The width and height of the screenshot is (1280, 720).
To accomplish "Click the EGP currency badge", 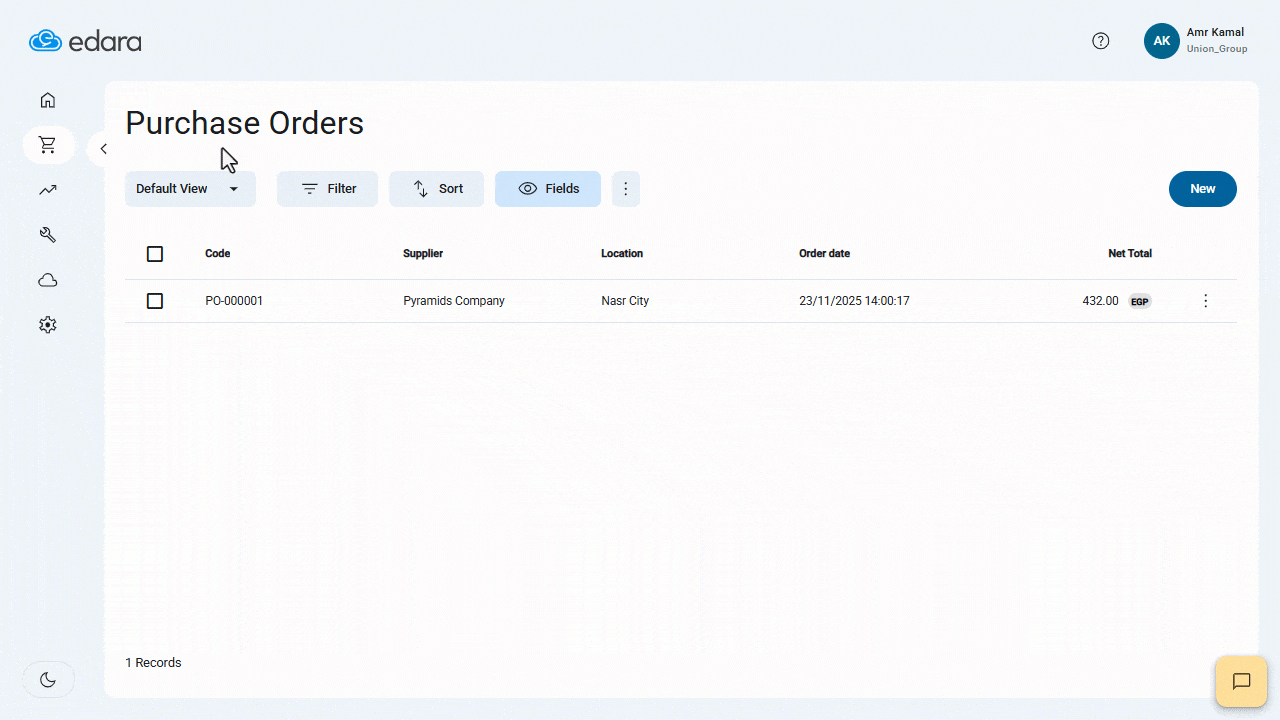I will tap(1140, 301).
